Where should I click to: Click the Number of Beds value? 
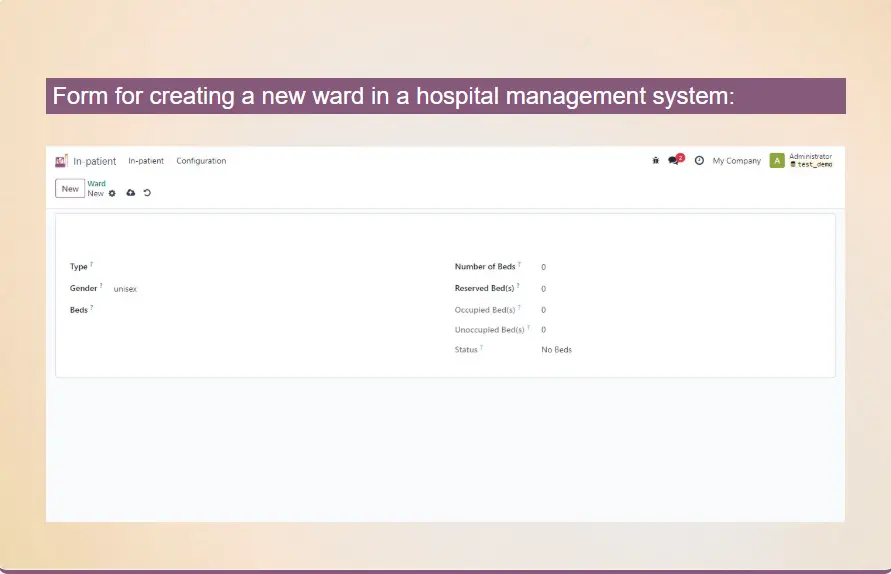544,268
